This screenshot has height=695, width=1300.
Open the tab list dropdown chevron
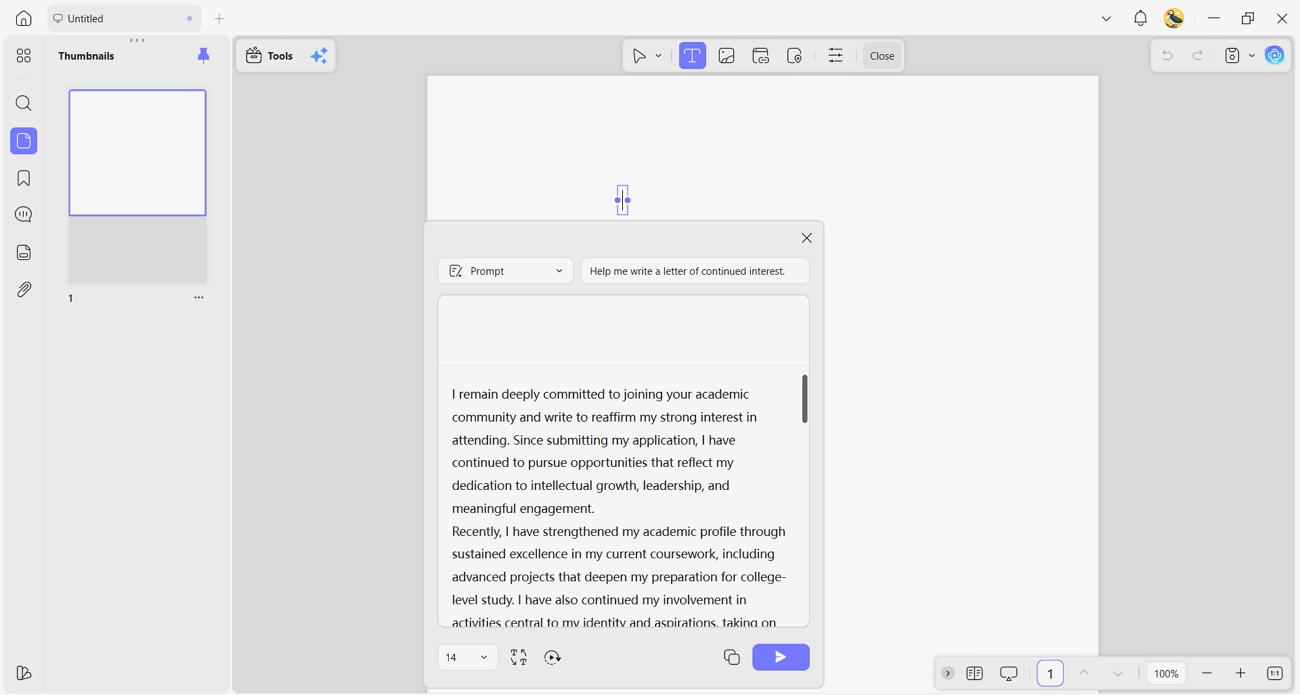(1106, 18)
